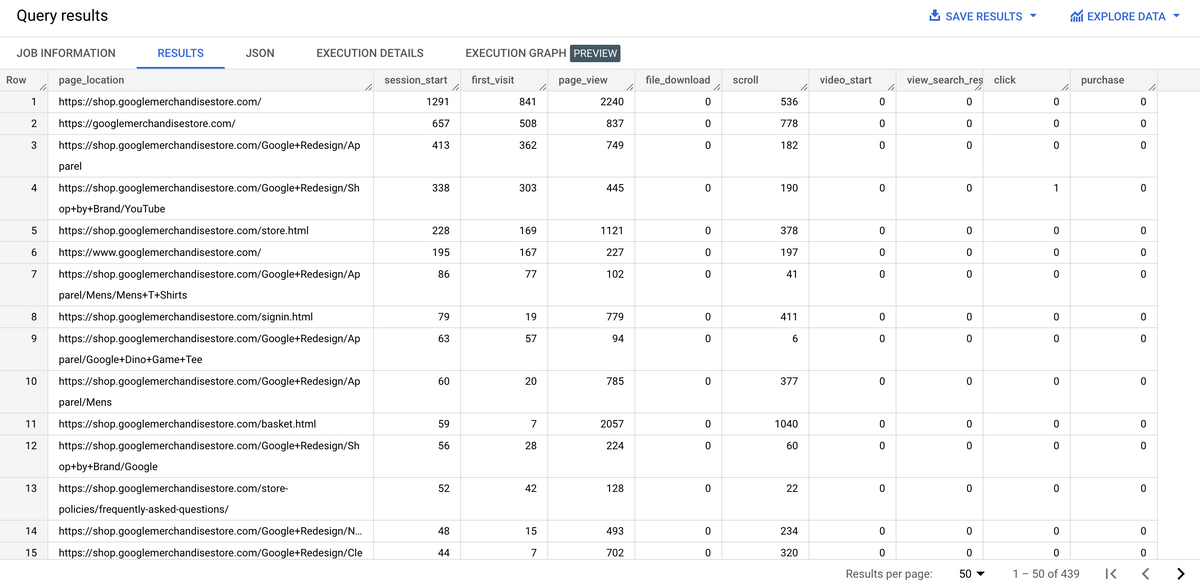1200x585 pixels.
Task: Click the resize handle on the page_location header
Action: (368, 86)
